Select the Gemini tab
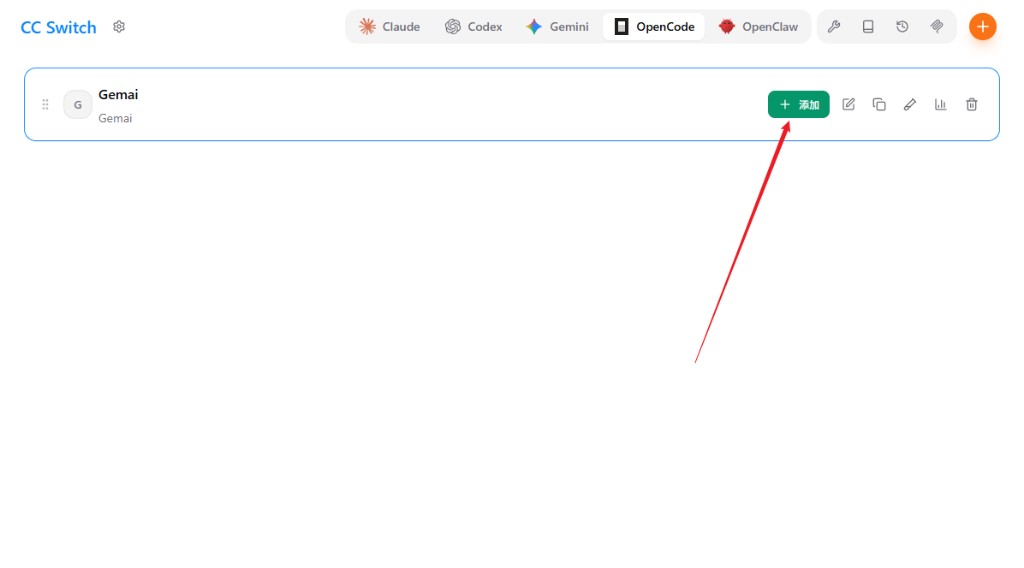This screenshot has height=568, width=1024. (x=558, y=27)
